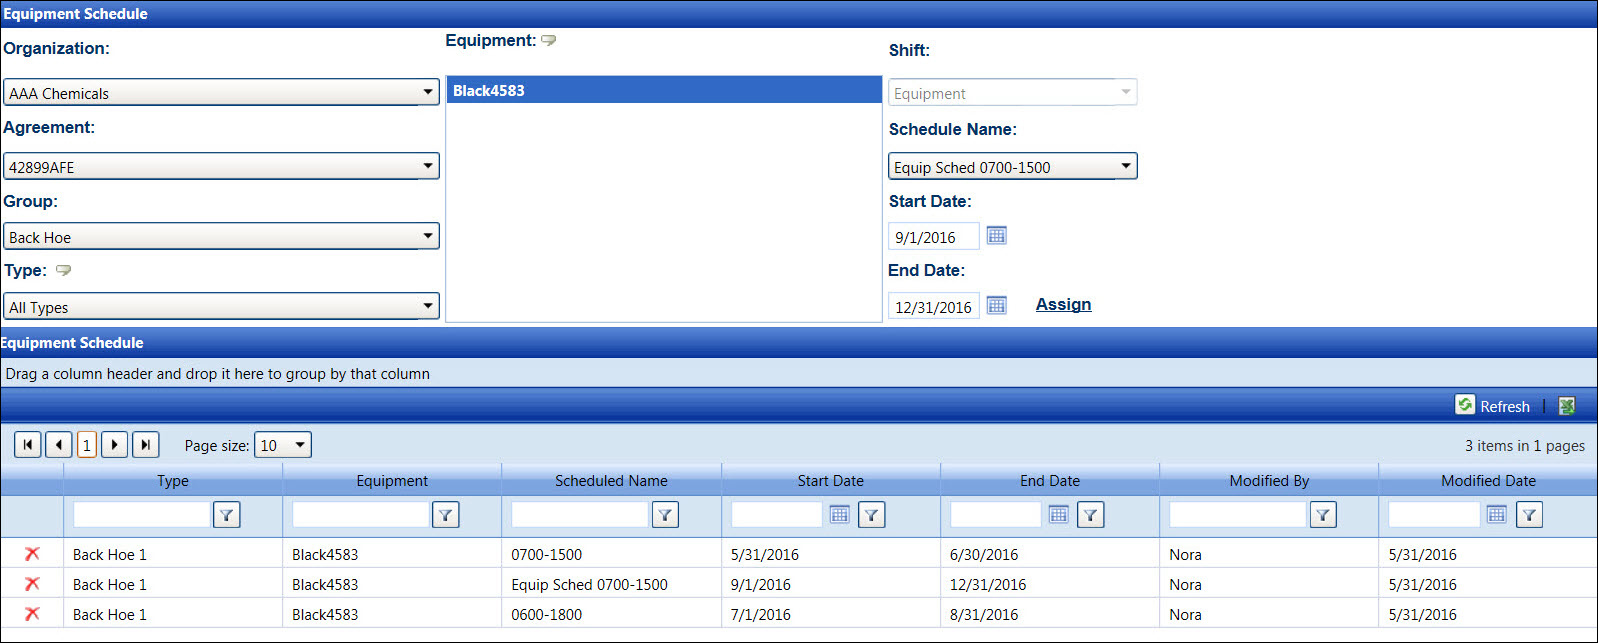Open the Start Date calendar picker above Assign
This screenshot has height=643, width=1598.
pos(996,236)
